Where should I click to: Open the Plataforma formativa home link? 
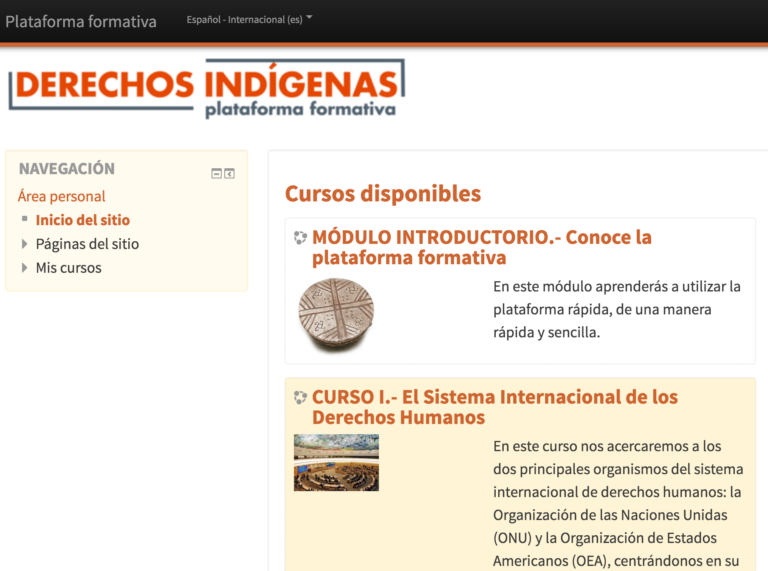point(81,22)
